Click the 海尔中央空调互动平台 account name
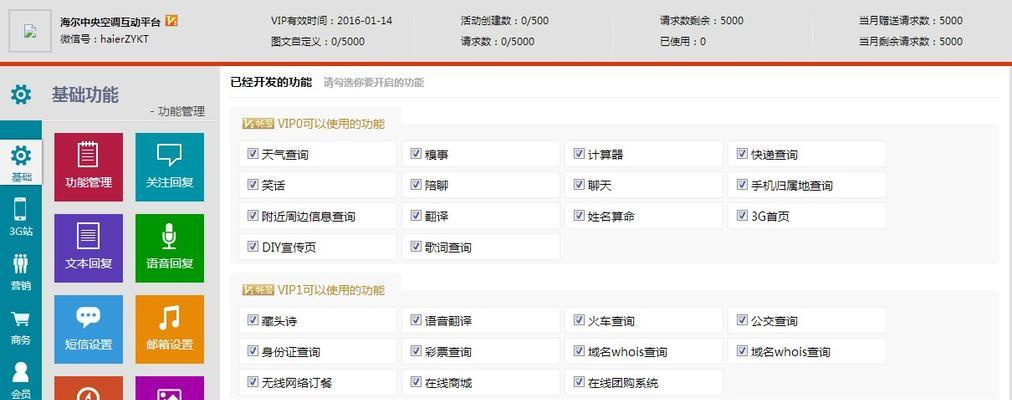Screen dimensions: 1012x400 point(110,21)
